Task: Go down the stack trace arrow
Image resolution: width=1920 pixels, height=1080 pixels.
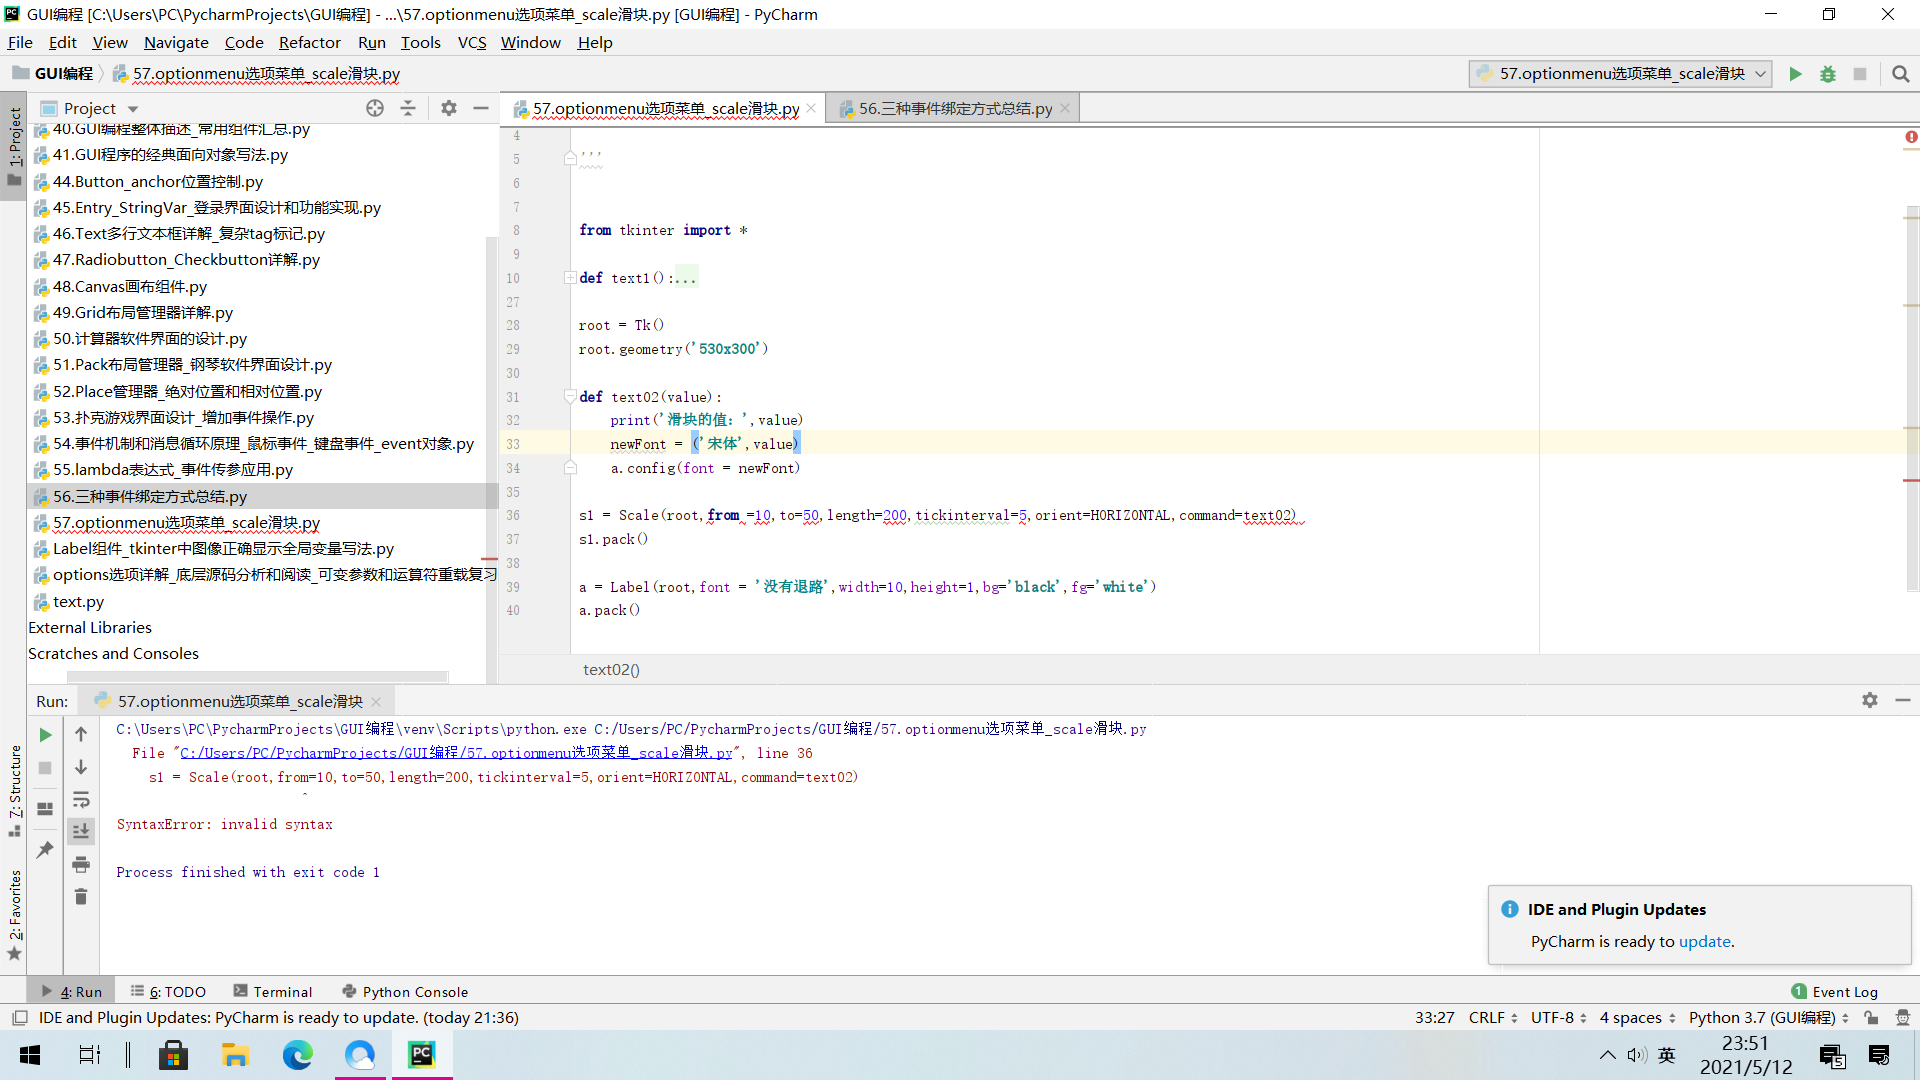Action: [x=81, y=767]
